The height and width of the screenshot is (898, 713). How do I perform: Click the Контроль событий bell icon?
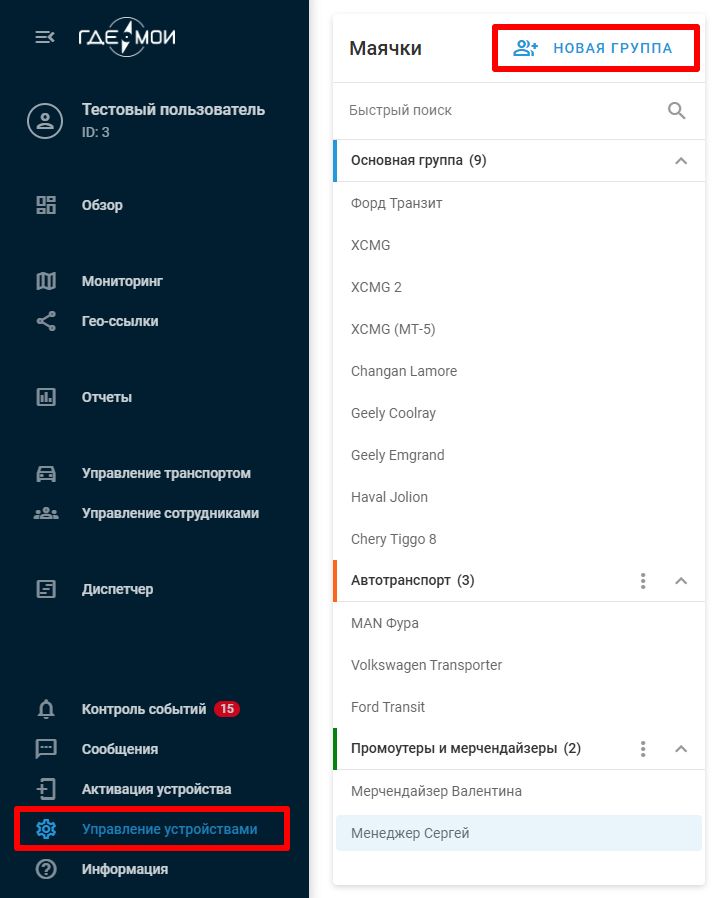(x=45, y=708)
